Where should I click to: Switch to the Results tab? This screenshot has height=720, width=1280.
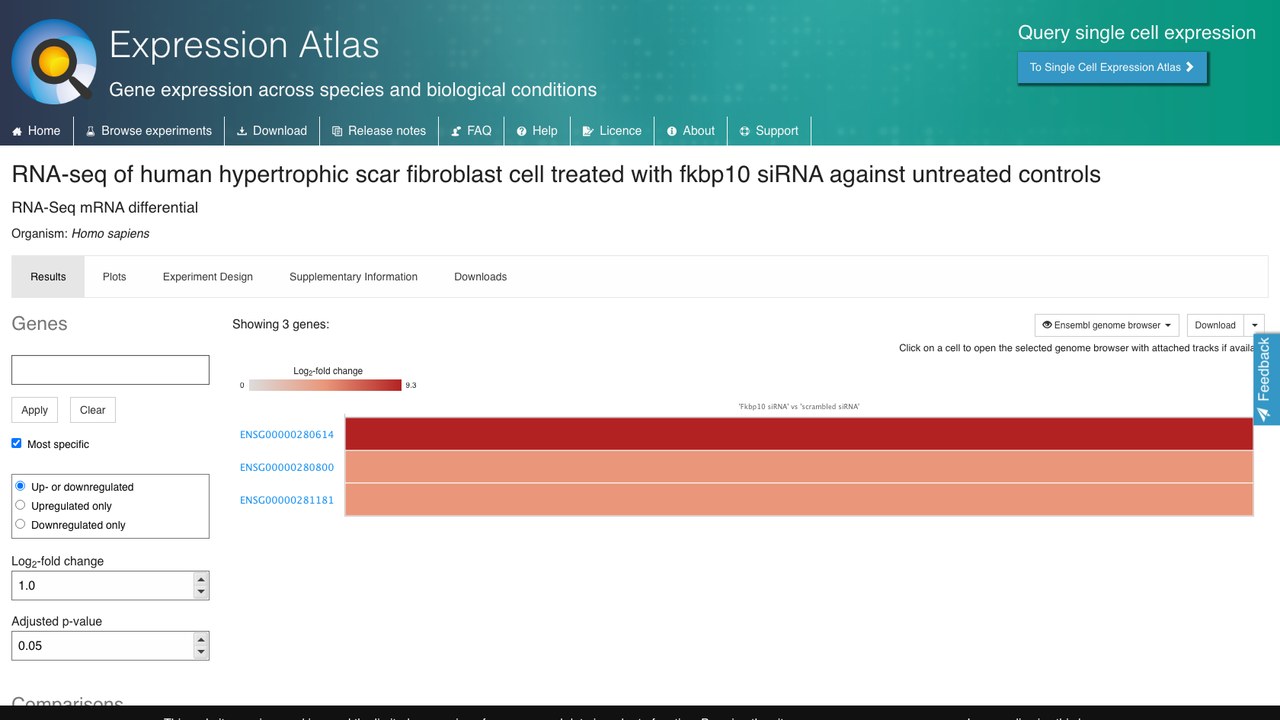coord(48,277)
